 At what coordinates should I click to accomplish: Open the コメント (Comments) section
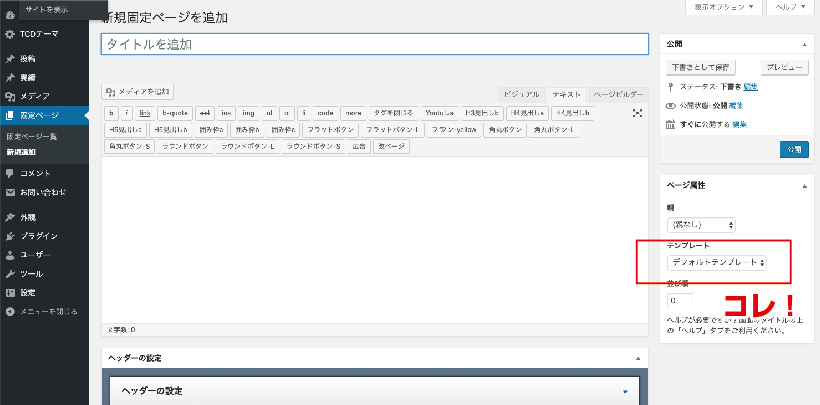click(34, 172)
